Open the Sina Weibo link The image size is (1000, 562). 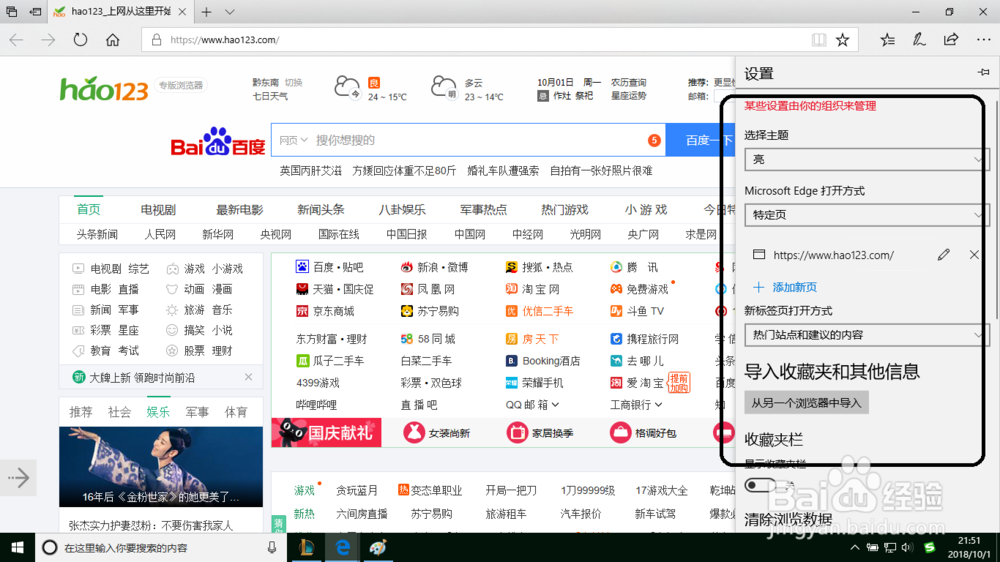coord(434,267)
